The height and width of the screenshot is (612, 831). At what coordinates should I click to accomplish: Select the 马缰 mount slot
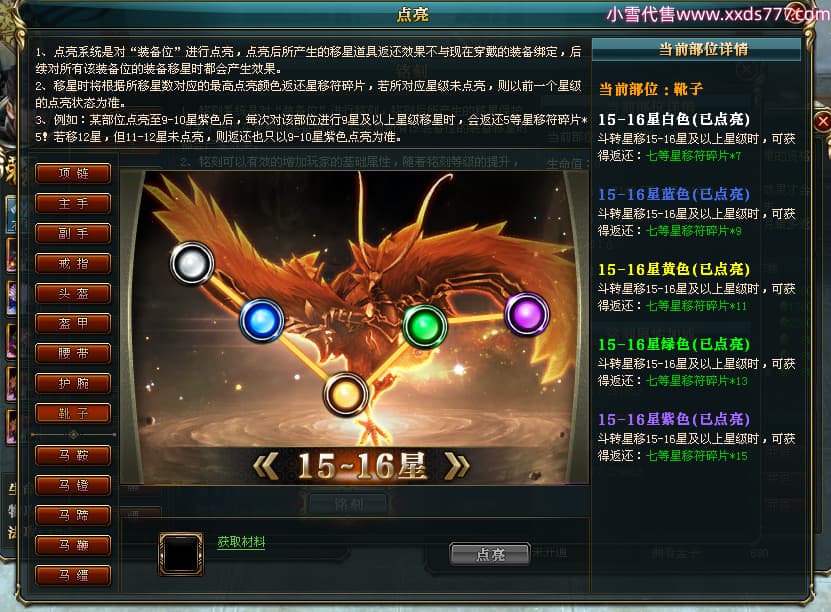[x=73, y=575]
